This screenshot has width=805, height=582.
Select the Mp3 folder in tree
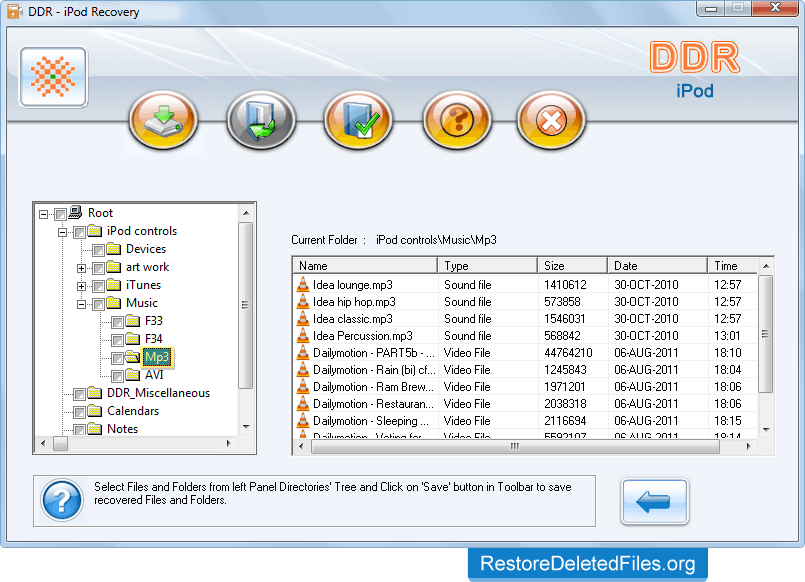157,357
